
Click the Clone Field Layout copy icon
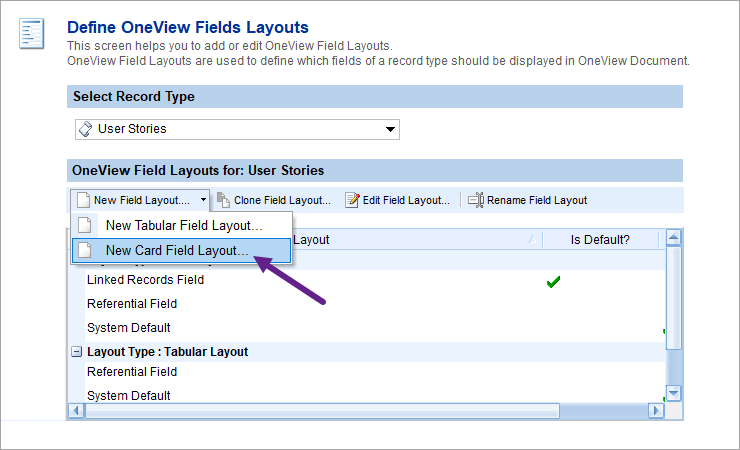tap(223, 200)
